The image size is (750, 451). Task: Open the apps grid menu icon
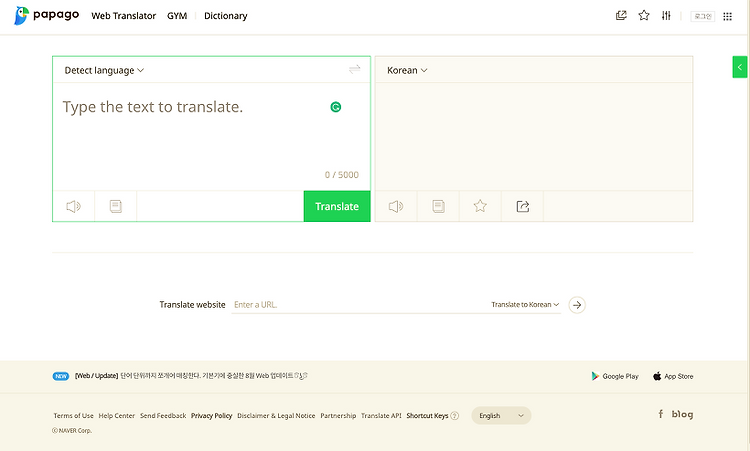click(x=728, y=17)
